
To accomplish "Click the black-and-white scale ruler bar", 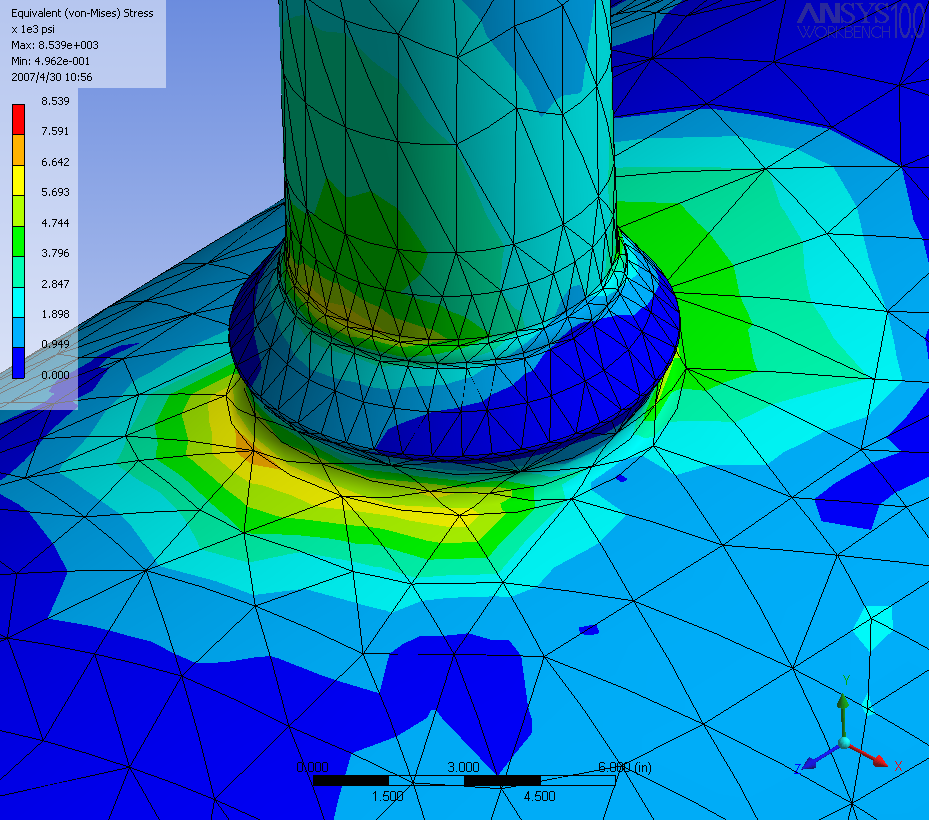I will click(464, 781).
